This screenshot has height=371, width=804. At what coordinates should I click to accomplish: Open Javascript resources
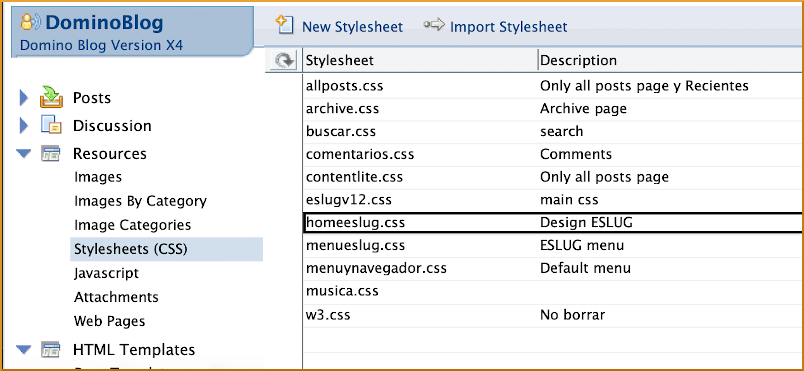[x=106, y=273]
